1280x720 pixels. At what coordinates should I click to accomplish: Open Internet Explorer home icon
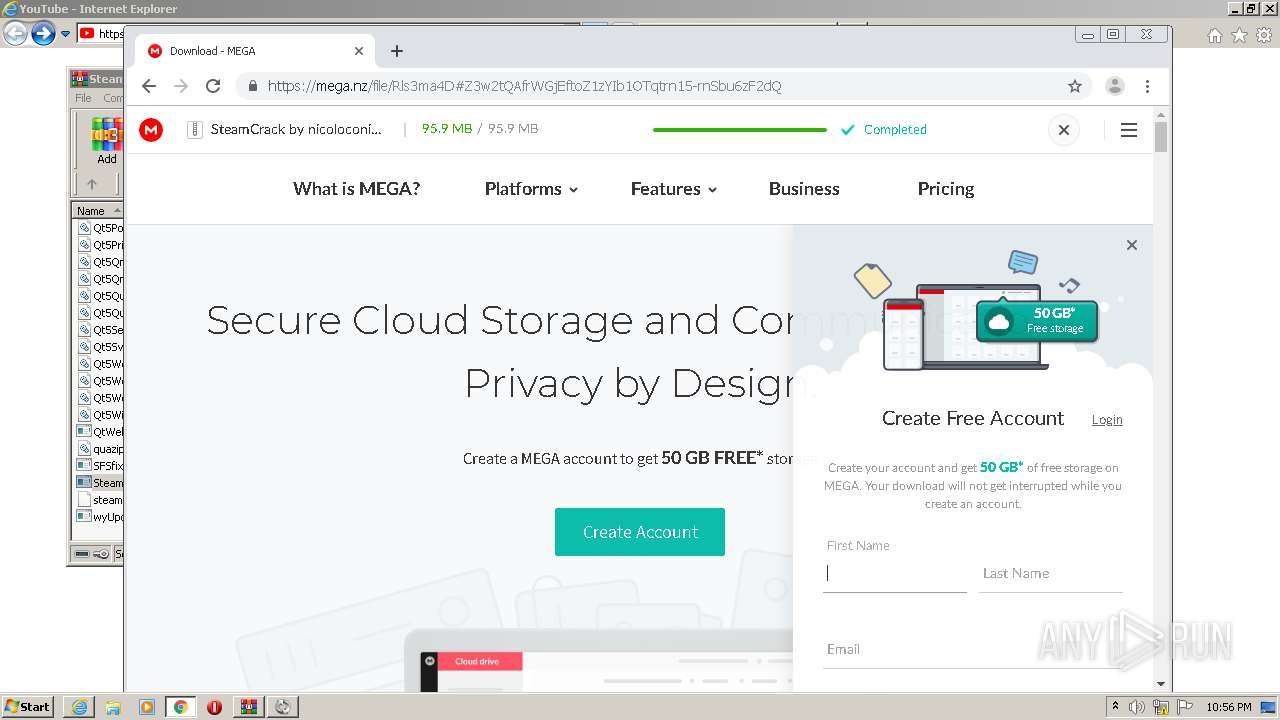pyautogui.click(x=1215, y=35)
